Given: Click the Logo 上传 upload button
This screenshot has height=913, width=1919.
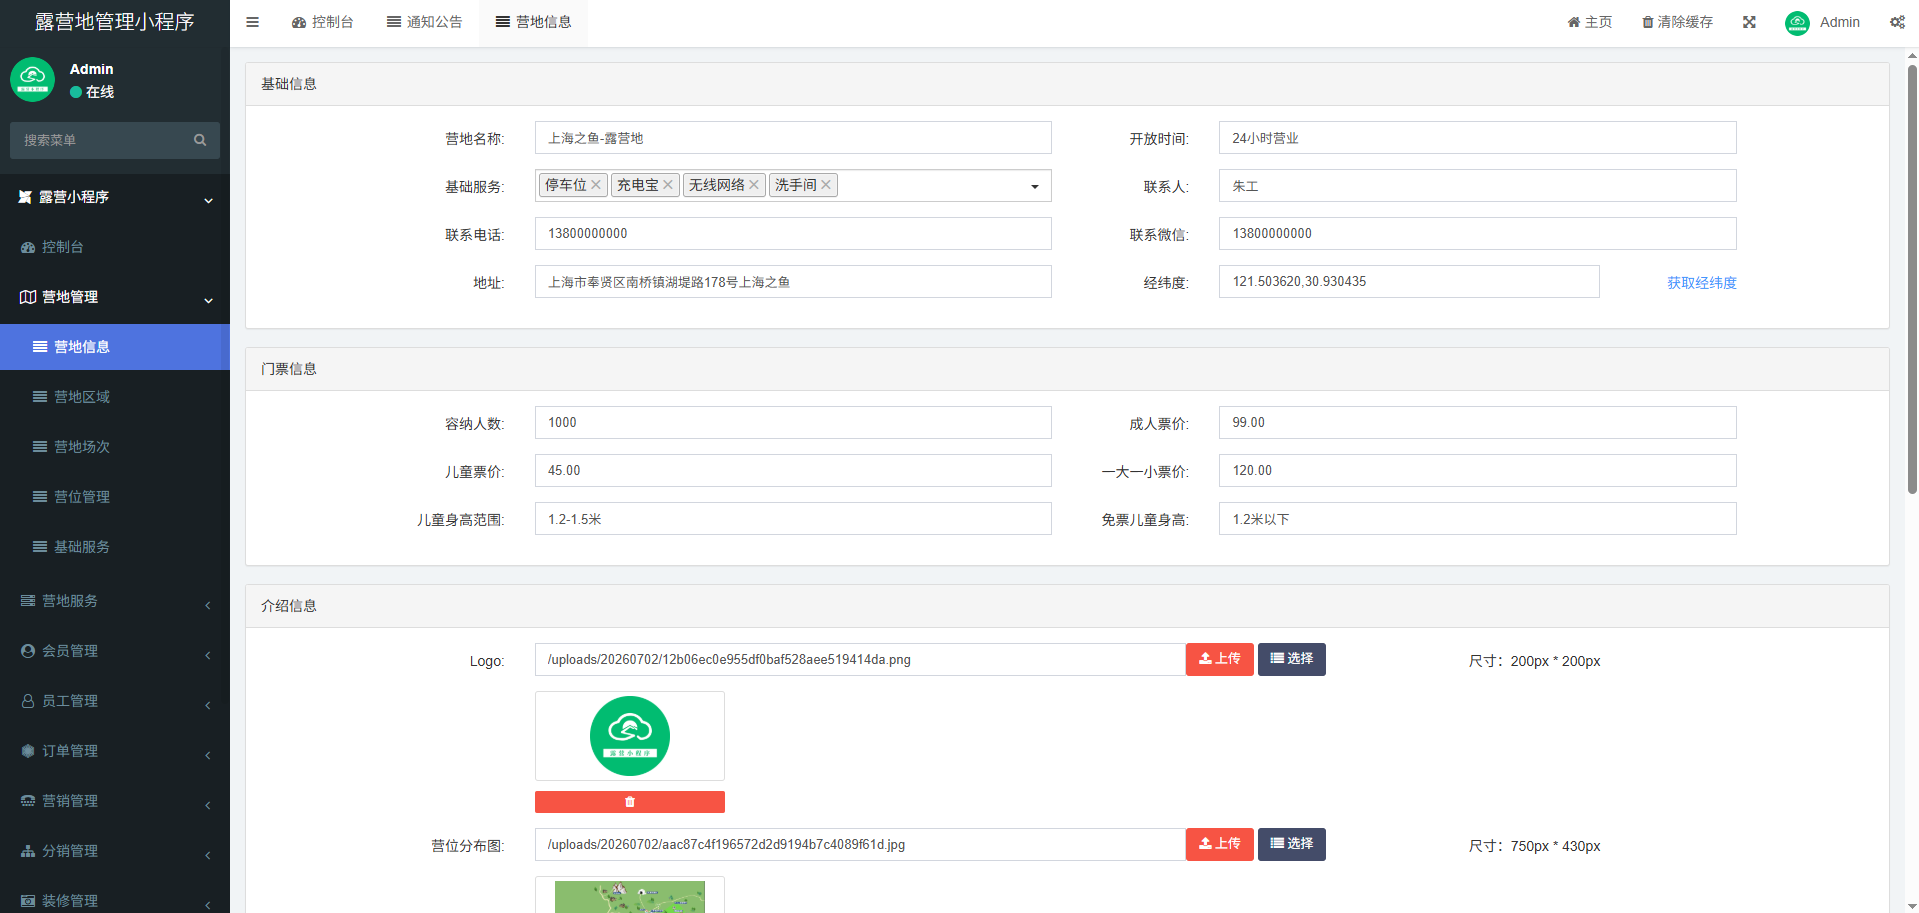Looking at the screenshot, I should click(x=1219, y=659).
